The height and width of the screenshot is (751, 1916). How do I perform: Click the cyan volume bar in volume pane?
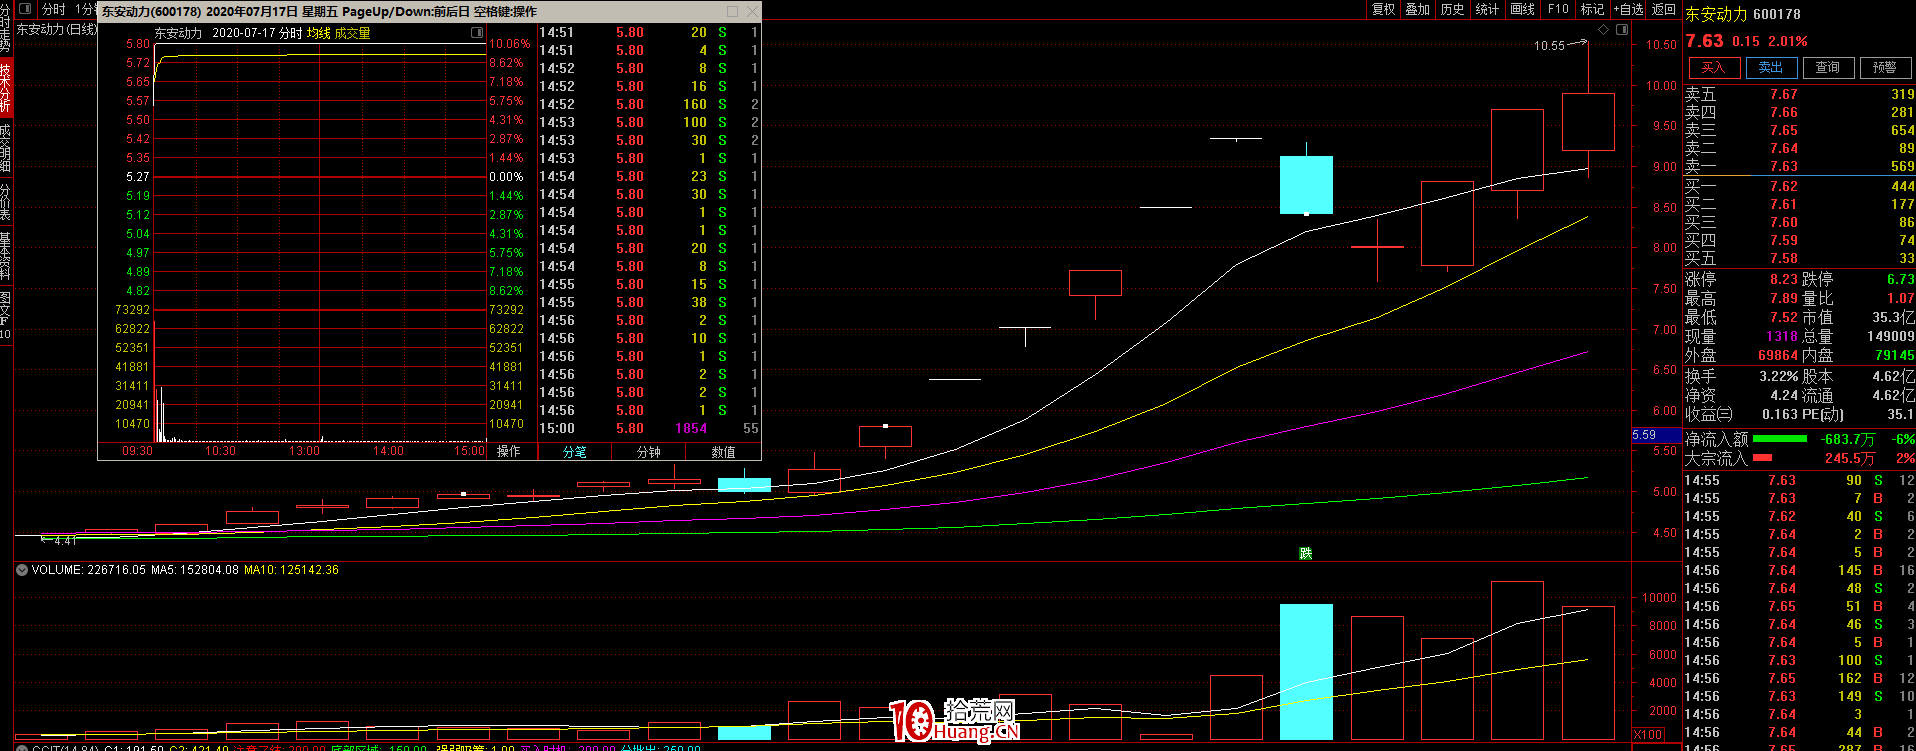(1306, 672)
